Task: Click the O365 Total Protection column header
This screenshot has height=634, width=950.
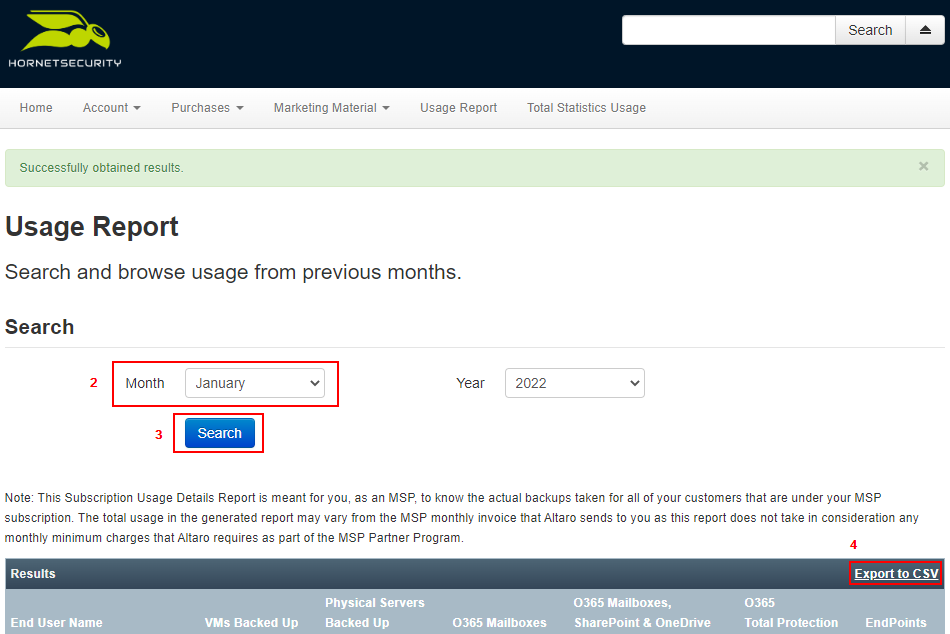Action: (791, 613)
